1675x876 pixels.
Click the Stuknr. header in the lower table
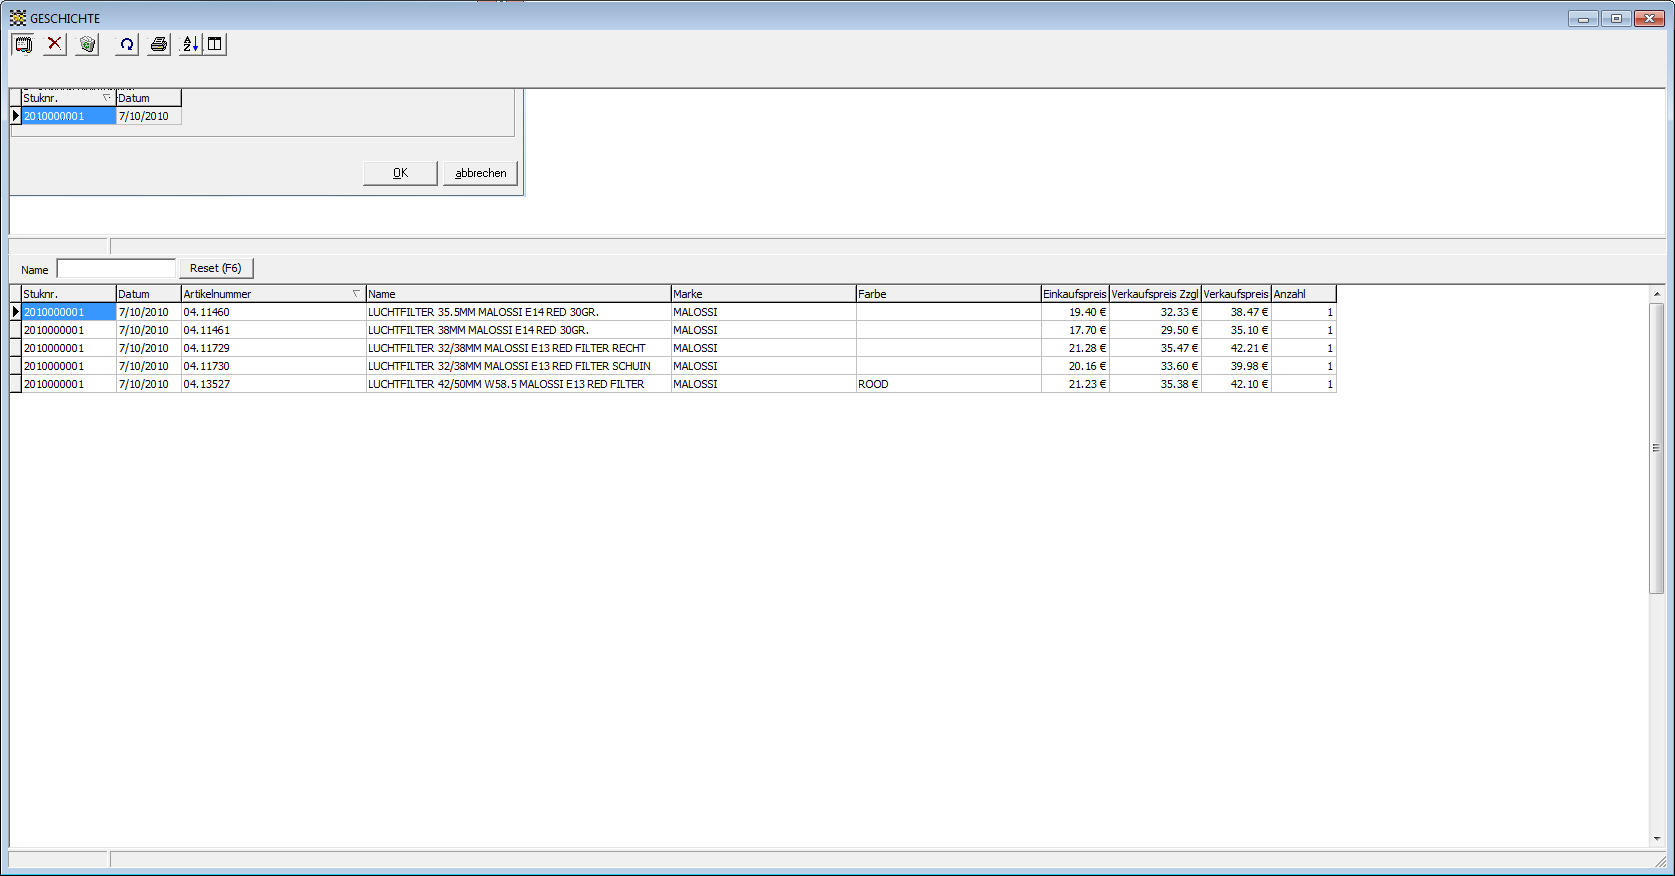[68, 294]
